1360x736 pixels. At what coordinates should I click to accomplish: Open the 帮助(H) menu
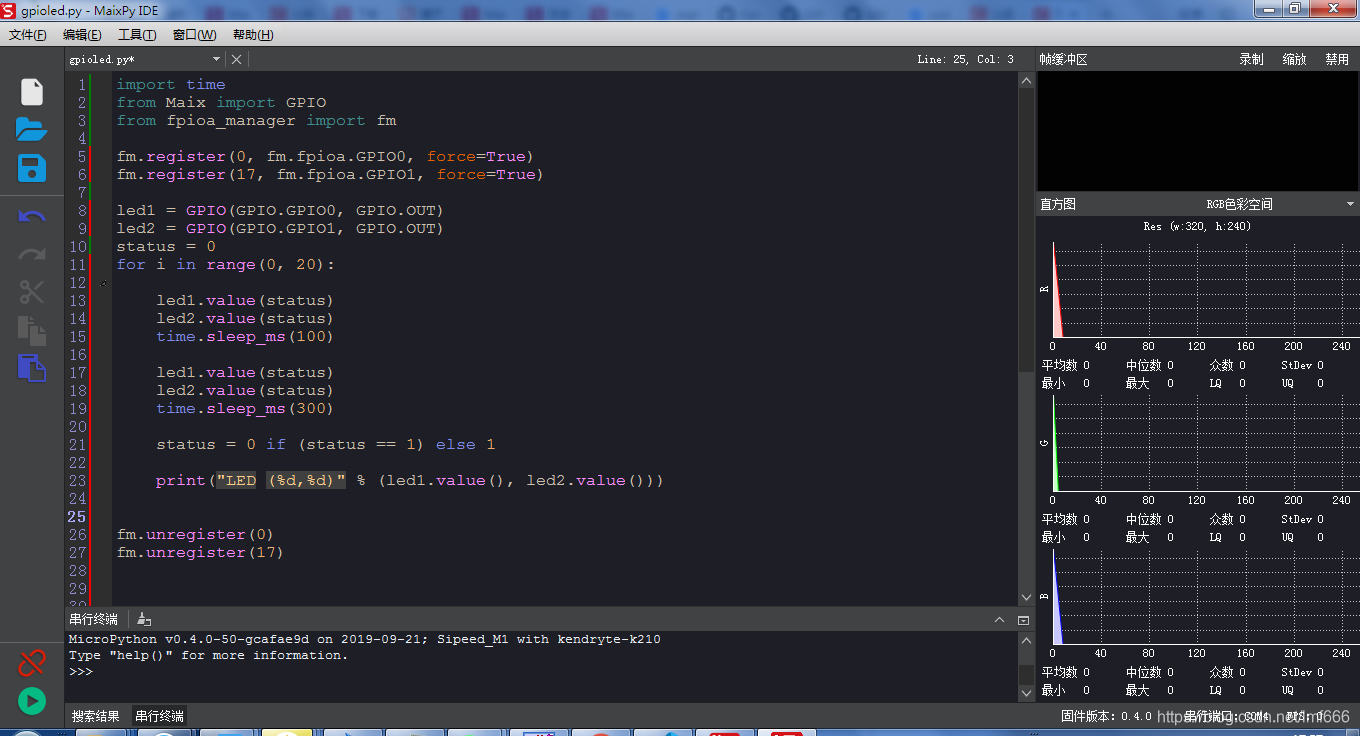tap(253, 35)
